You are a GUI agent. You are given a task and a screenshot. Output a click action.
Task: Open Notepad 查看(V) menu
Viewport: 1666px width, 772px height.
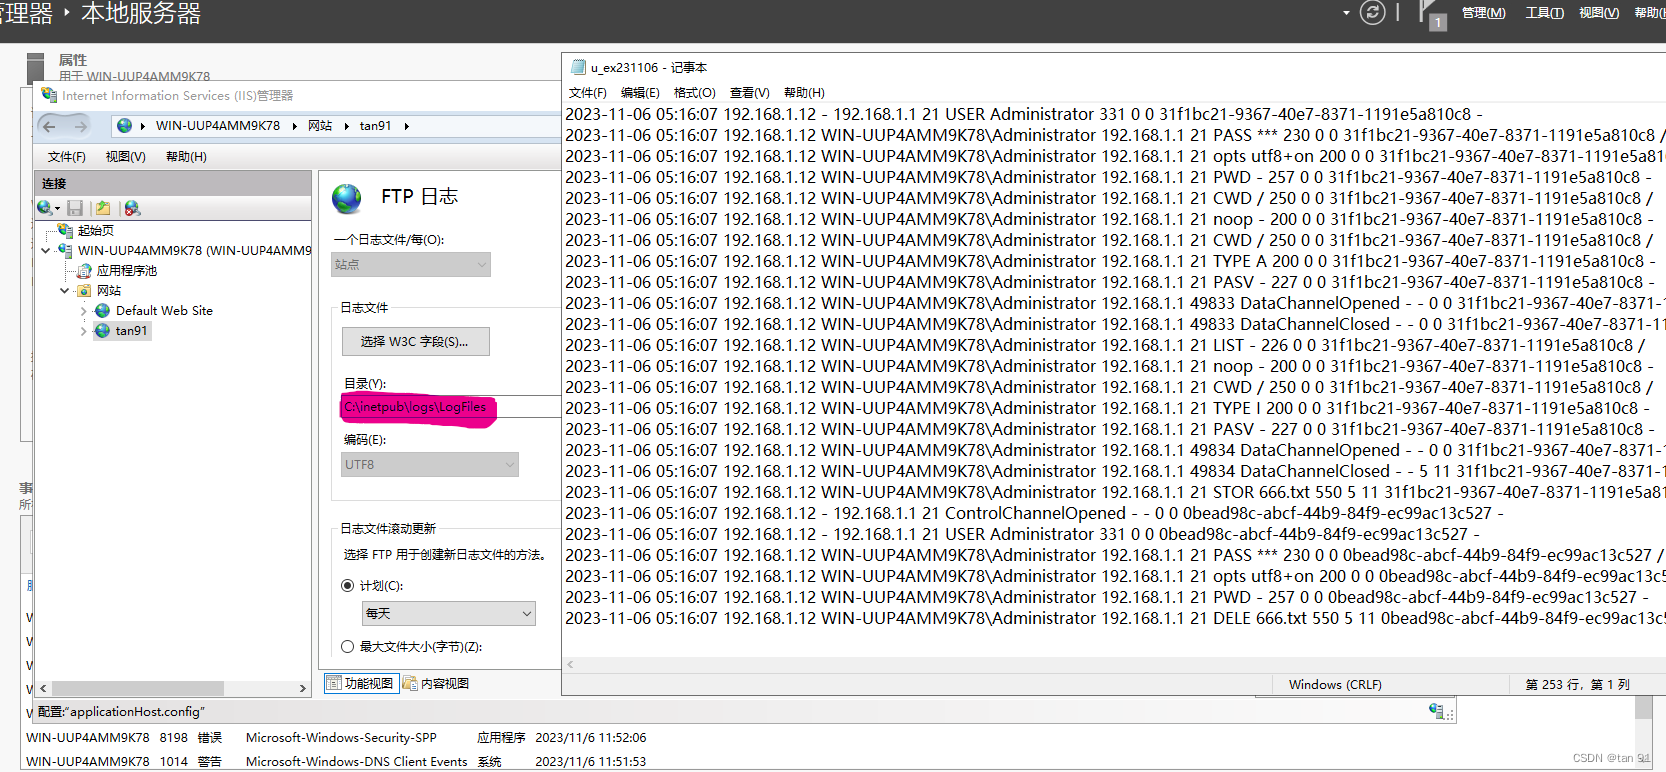pos(750,92)
